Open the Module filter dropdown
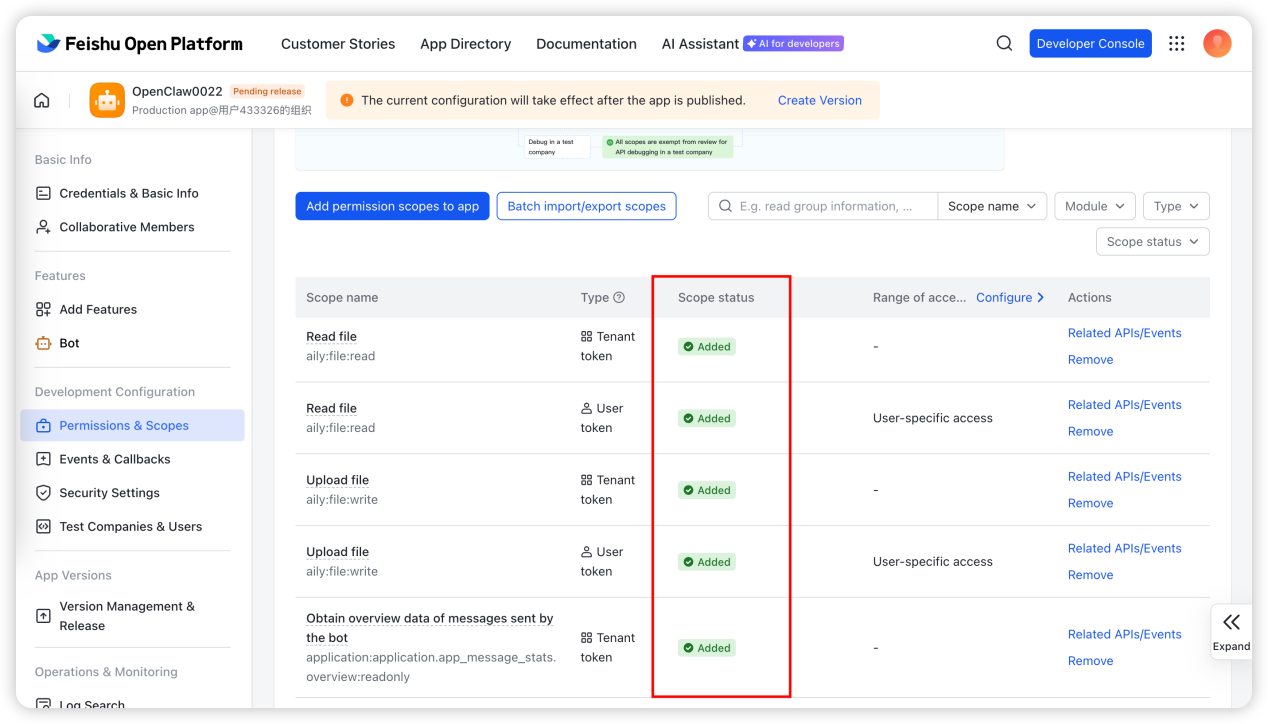The width and height of the screenshot is (1268, 724). pyautogui.click(x=1094, y=206)
